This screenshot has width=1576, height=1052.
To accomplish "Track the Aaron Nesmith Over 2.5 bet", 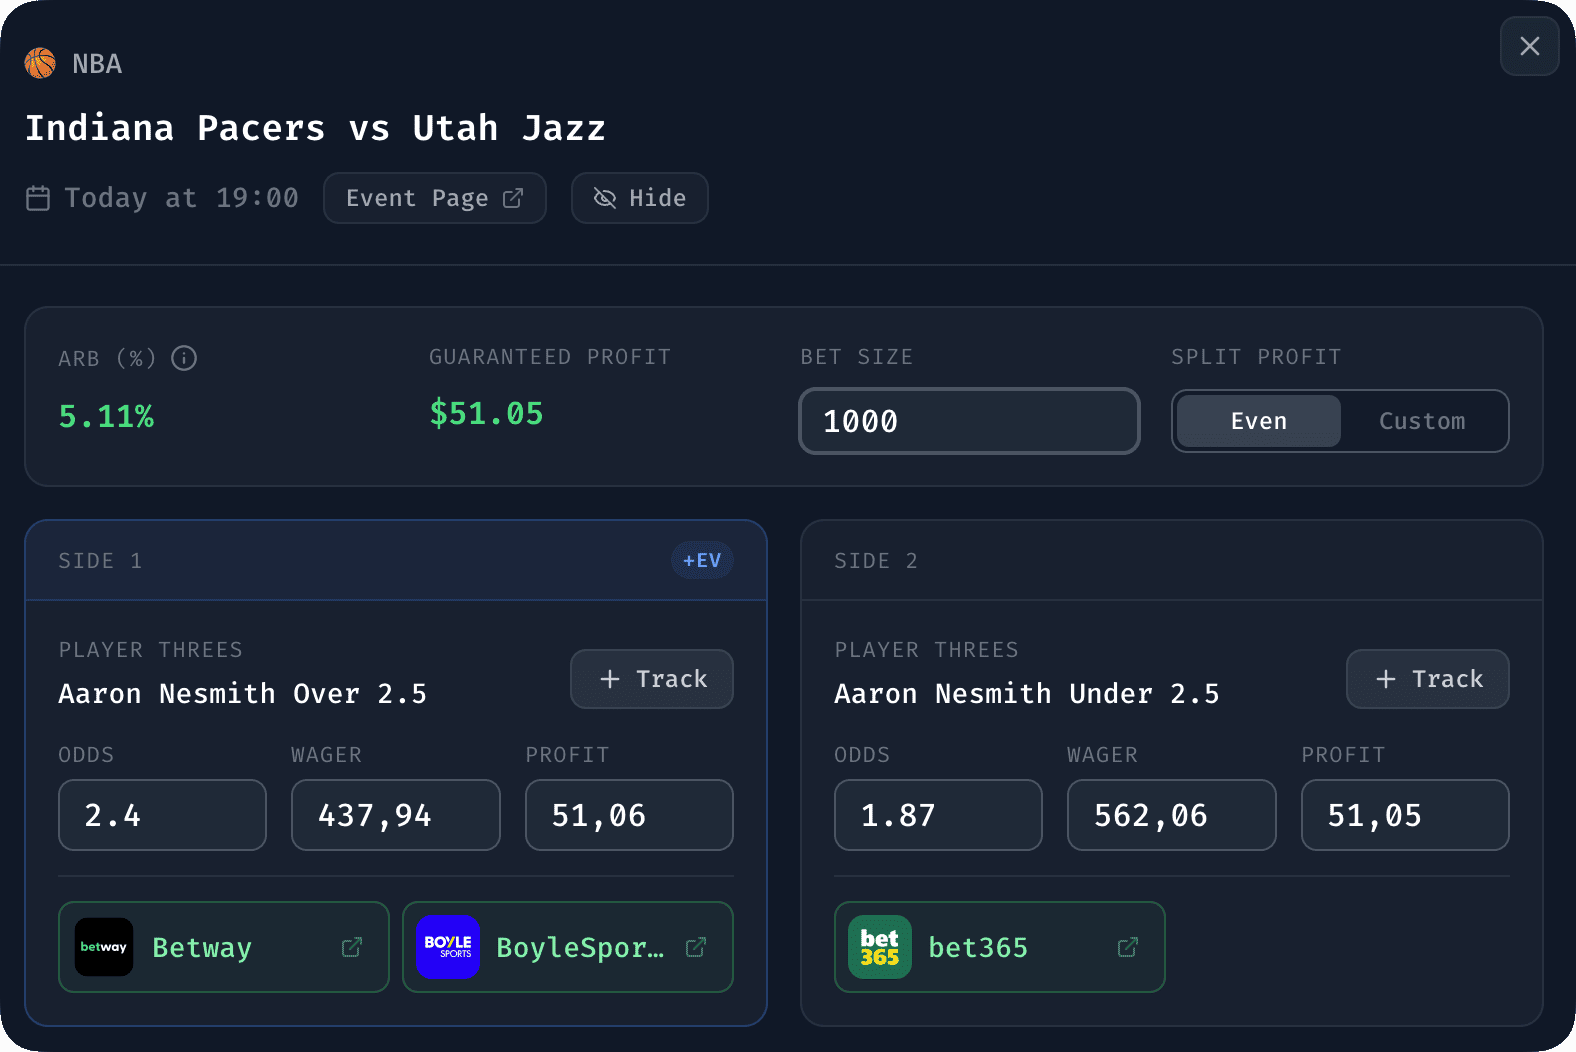I will click(x=651, y=679).
